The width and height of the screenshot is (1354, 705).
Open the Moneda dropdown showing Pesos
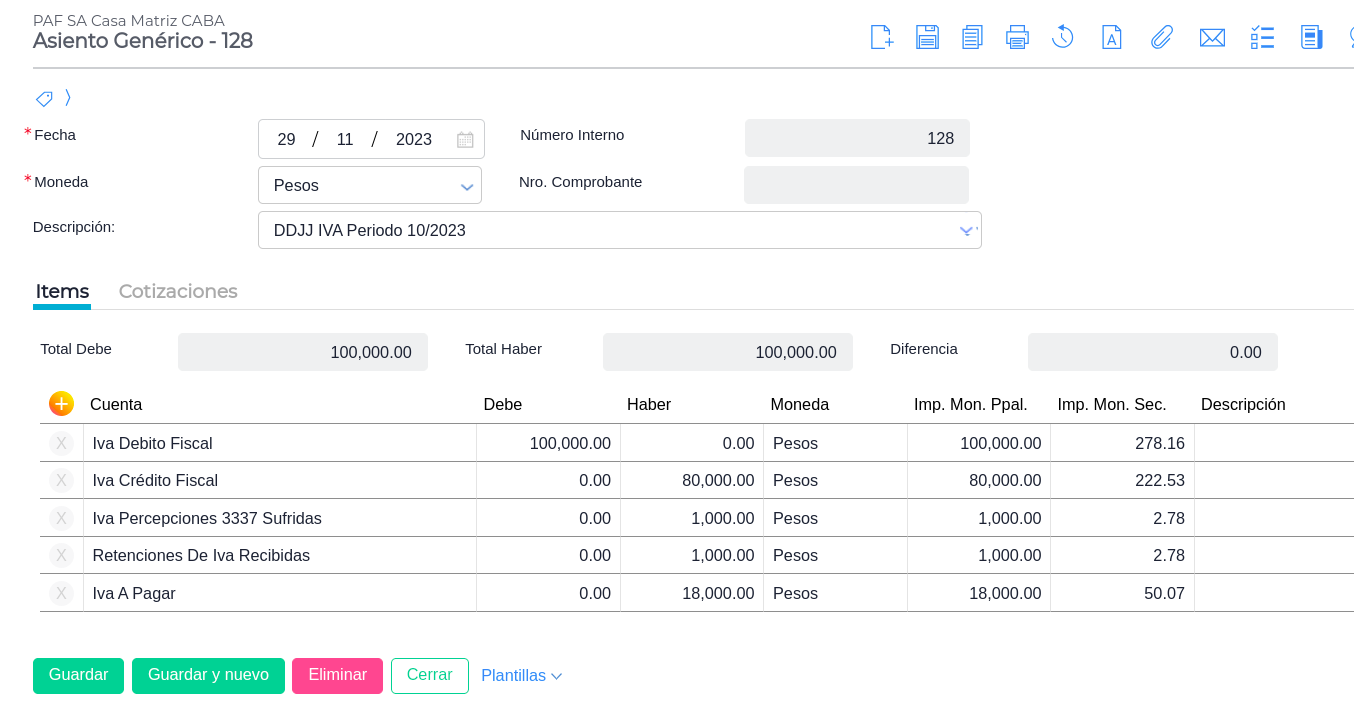click(369, 185)
